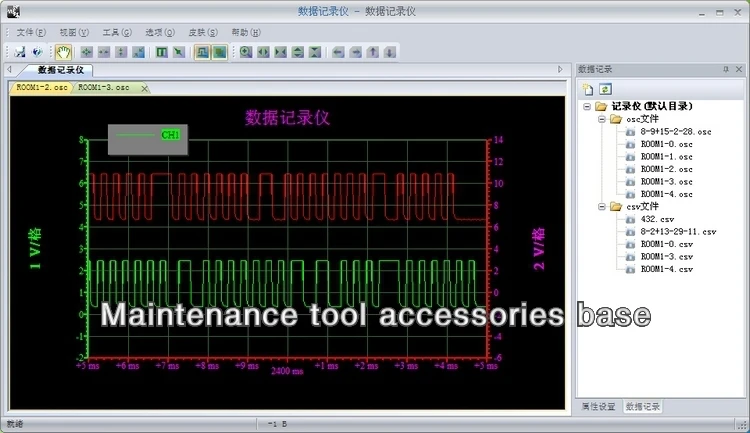Select the 记录仪 (默认目录) folder

pyautogui.click(x=651, y=106)
